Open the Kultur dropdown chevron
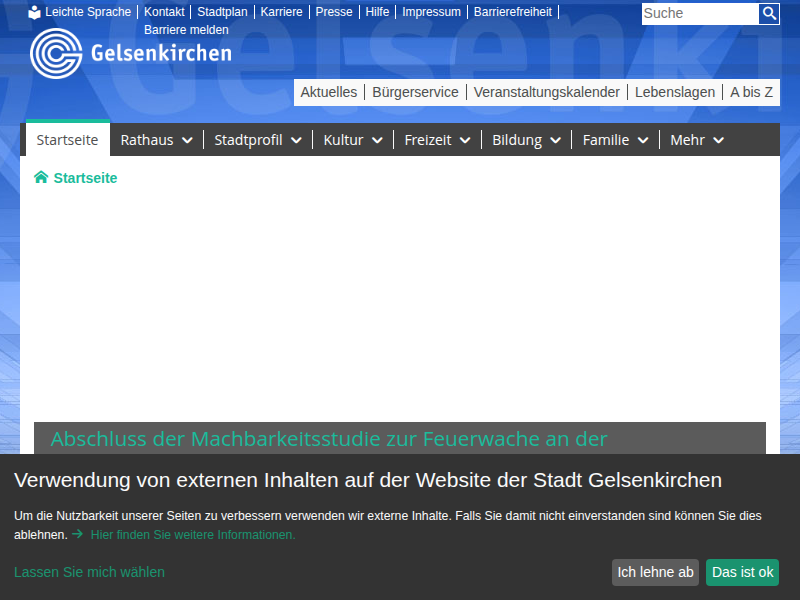Image resolution: width=800 pixels, height=600 pixels. 377,140
